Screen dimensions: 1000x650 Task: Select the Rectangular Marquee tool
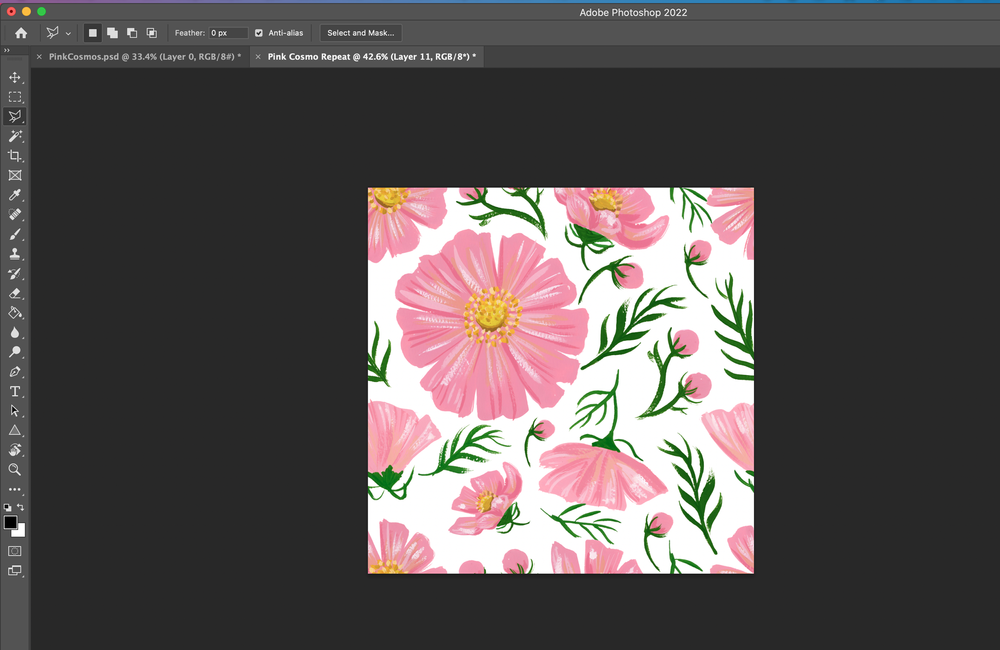(x=15, y=97)
